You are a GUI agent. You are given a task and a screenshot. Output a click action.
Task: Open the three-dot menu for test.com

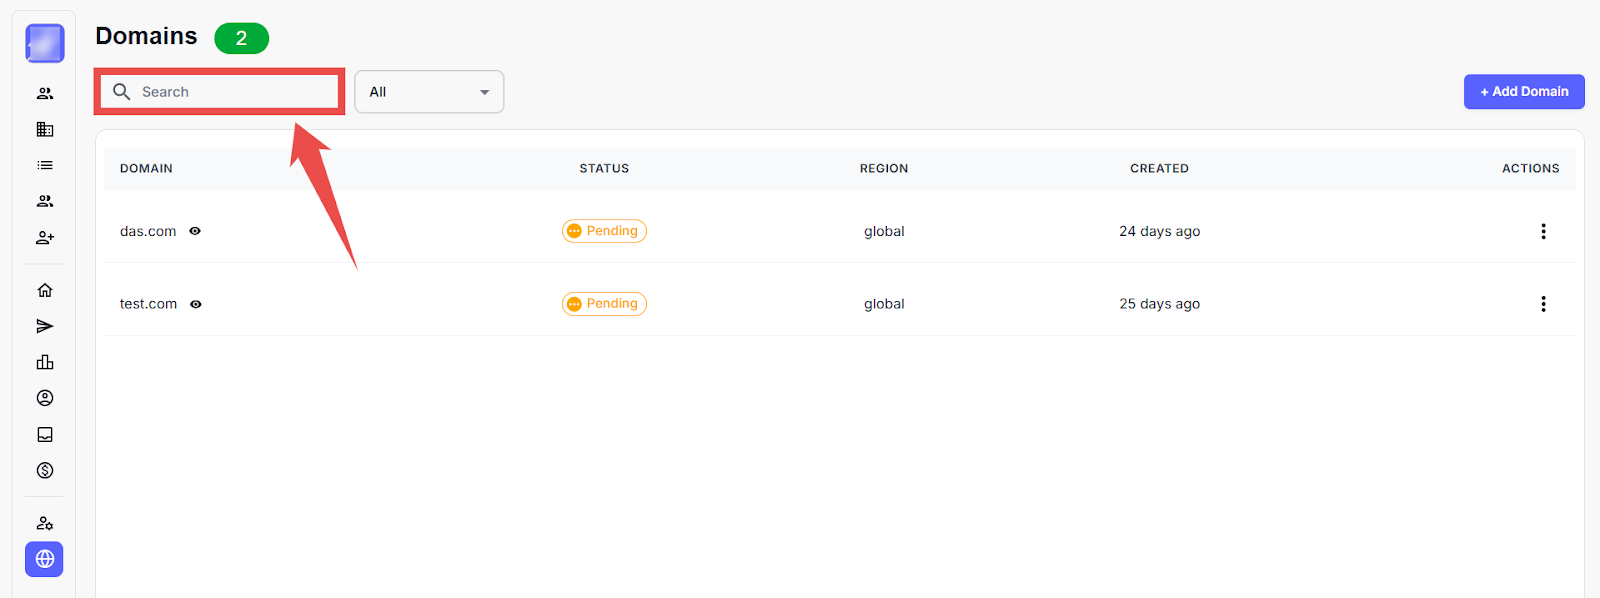point(1543,304)
